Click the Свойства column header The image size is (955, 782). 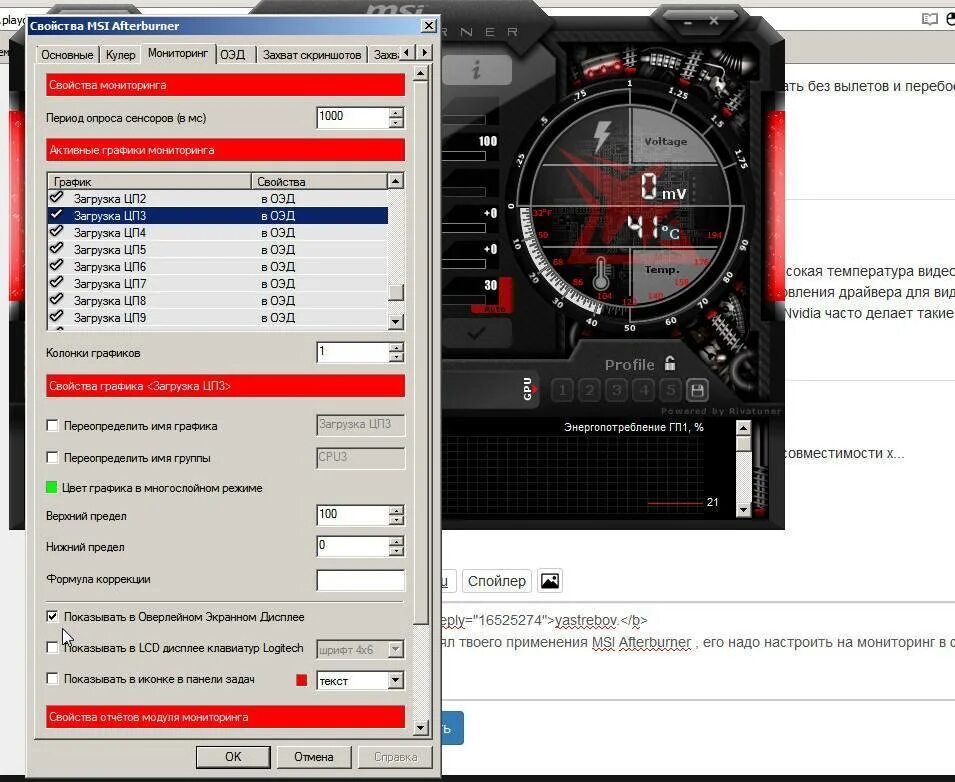coord(319,181)
